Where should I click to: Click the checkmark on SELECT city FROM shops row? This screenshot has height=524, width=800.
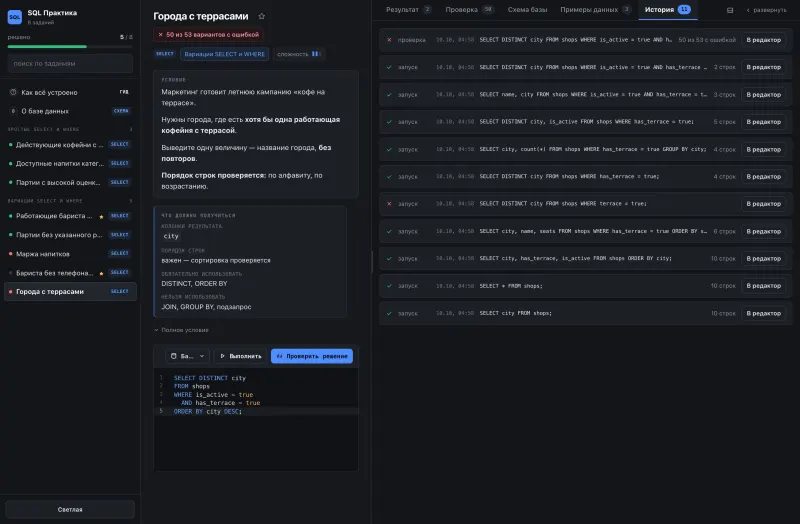pyautogui.click(x=389, y=313)
